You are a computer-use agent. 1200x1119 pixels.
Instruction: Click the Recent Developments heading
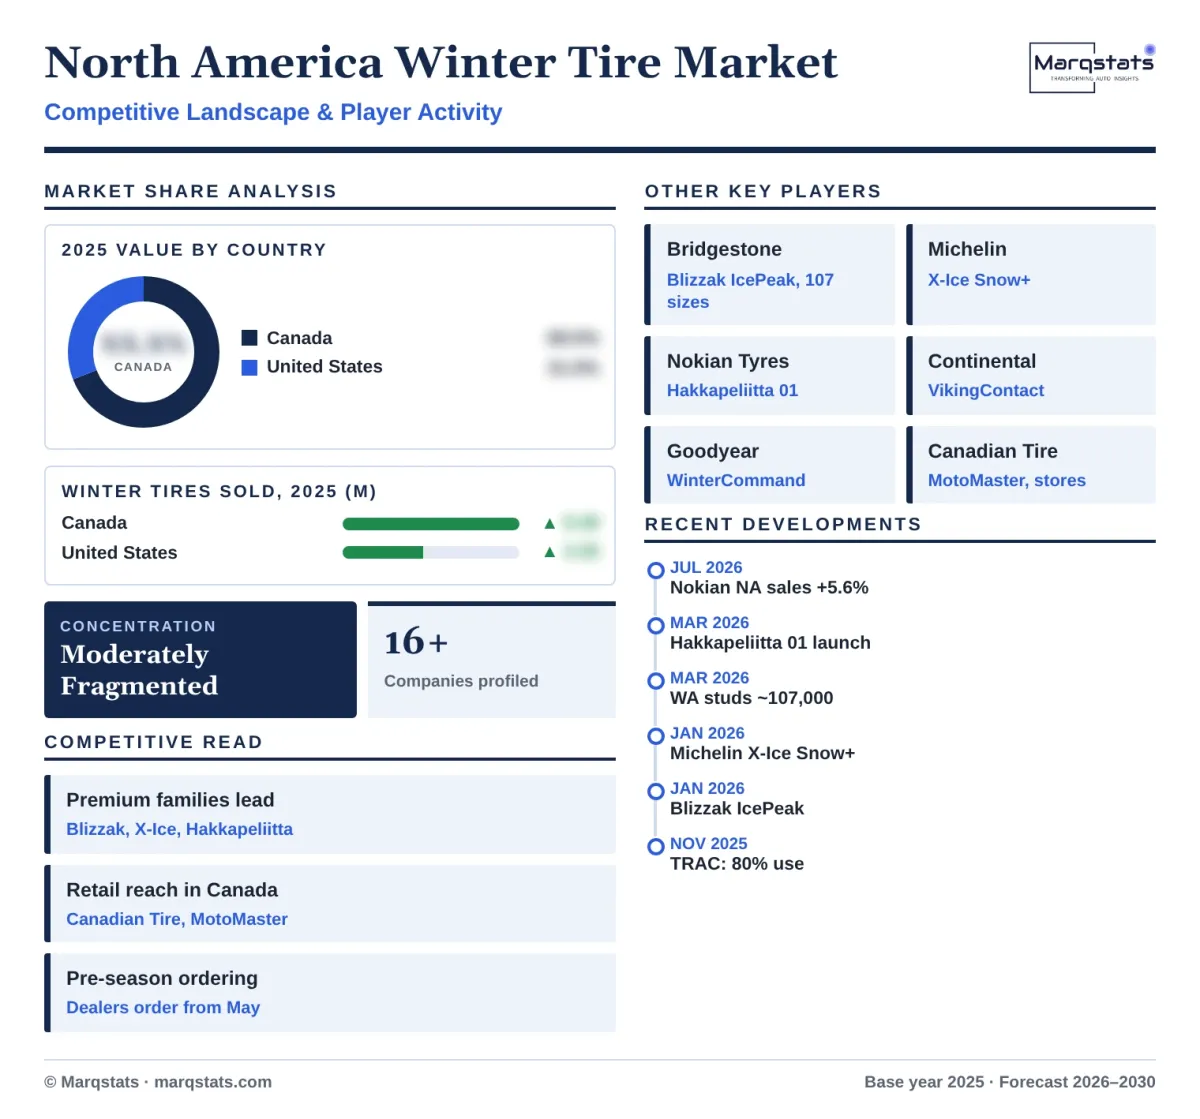(x=783, y=524)
